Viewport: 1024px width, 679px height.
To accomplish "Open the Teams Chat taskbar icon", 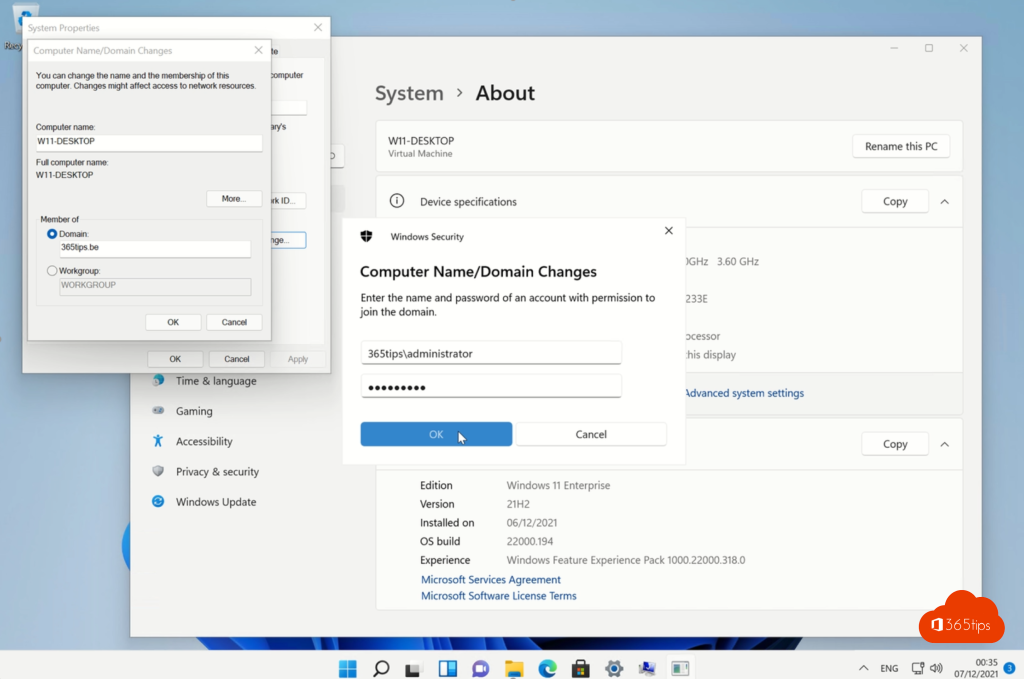I will 481,669.
